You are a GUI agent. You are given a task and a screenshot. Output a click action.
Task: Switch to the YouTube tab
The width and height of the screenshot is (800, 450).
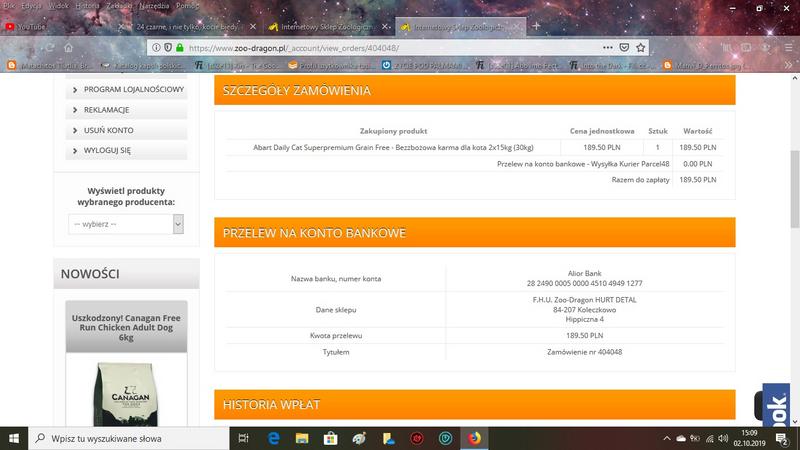click(65, 26)
